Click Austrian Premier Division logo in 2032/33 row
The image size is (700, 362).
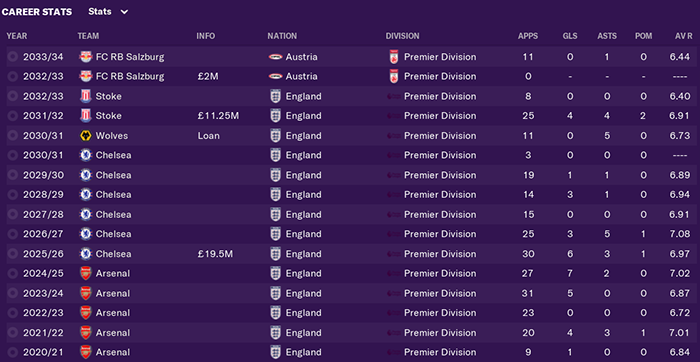(x=394, y=77)
